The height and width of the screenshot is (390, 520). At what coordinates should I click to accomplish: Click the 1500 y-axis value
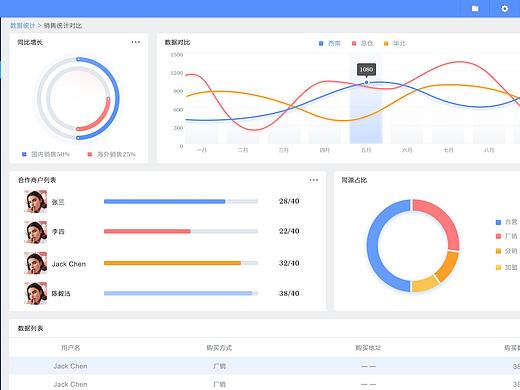click(x=177, y=55)
